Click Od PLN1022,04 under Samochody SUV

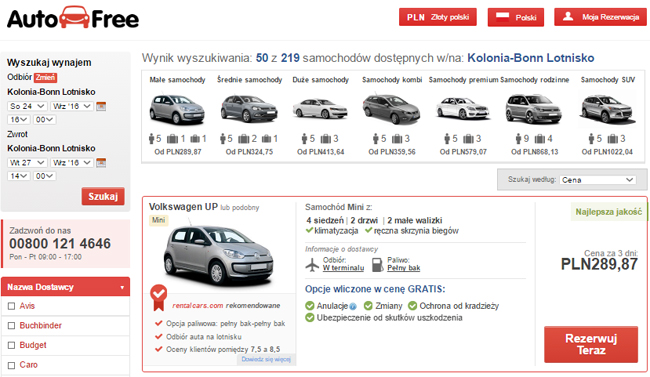(x=607, y=152)
